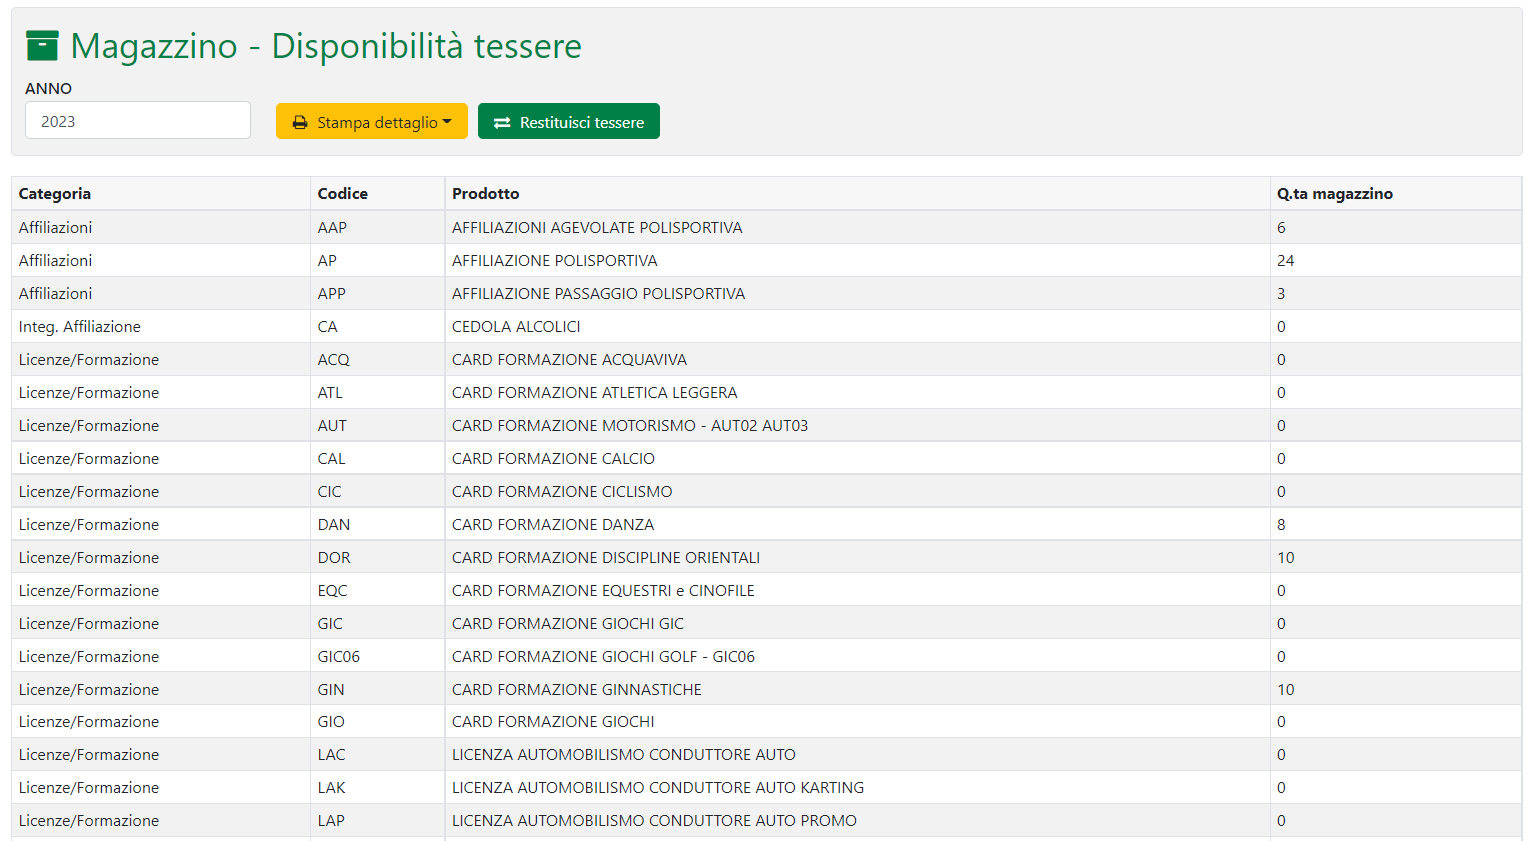Expand the Stampa dettaglio dropdown caret
The height and width of the screenshot is (841, 1530).
coord(447,122)
